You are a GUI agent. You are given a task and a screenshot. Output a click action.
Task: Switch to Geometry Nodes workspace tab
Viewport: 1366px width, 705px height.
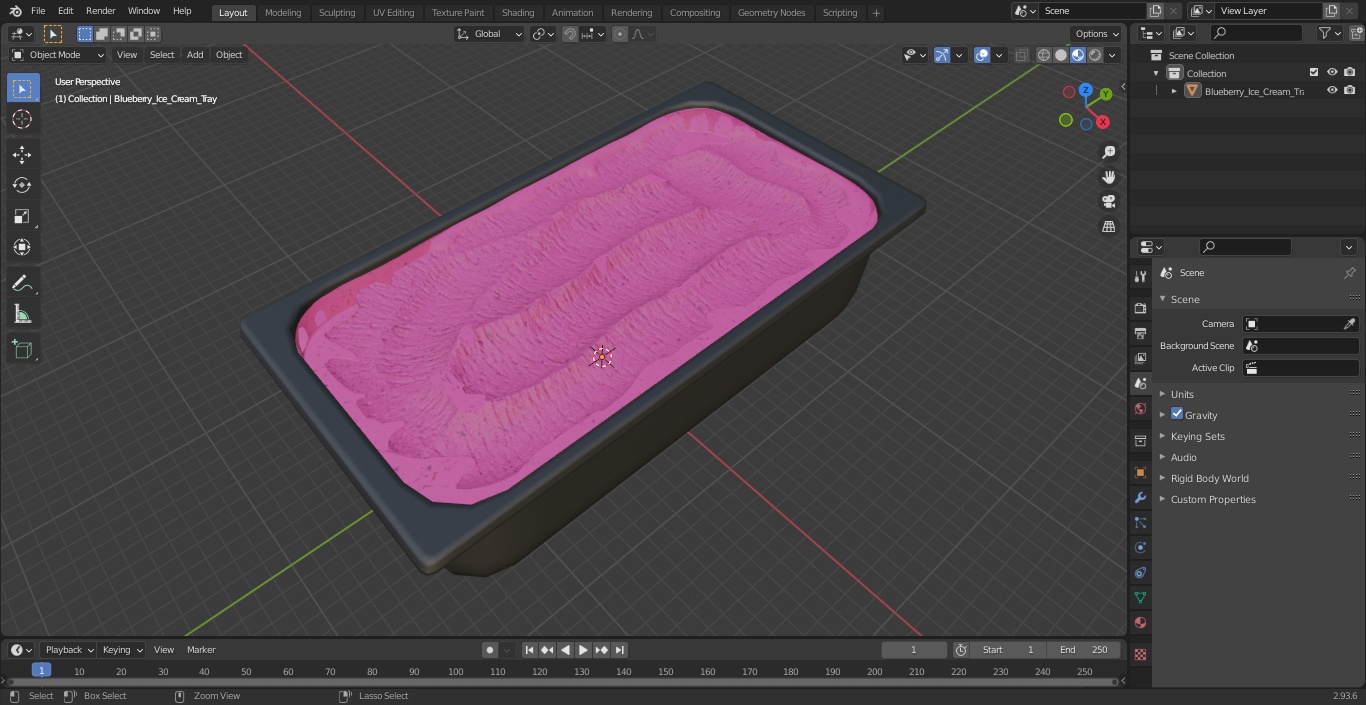pyautogui.click(x=771, y=12)
